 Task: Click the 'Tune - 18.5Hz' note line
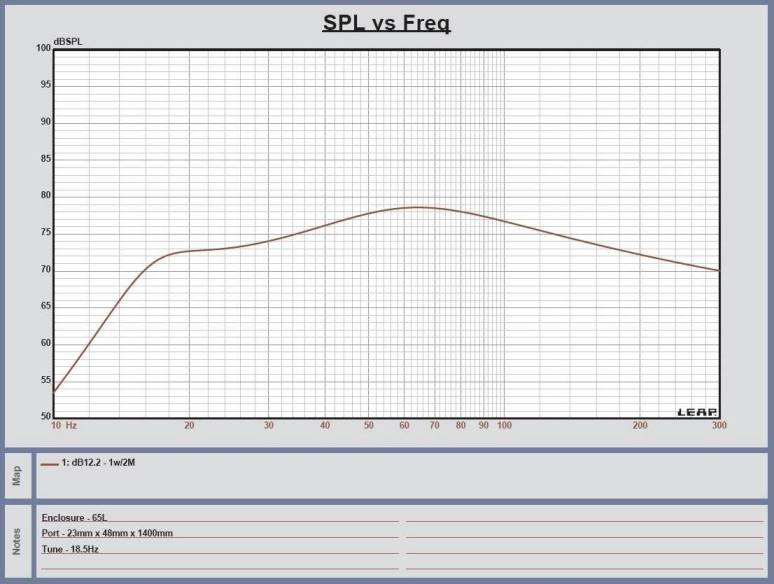coord(70,549)
